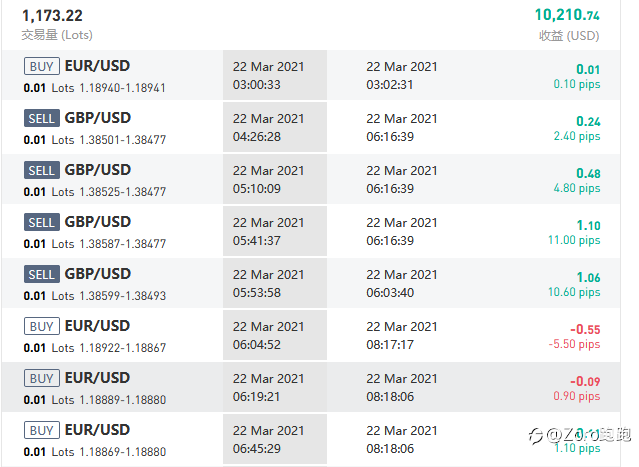Screen dimensions: 639x467
Task: Click the total profit 10,210.74 figure
Action: pyautogui.click(x=567, y=15)
